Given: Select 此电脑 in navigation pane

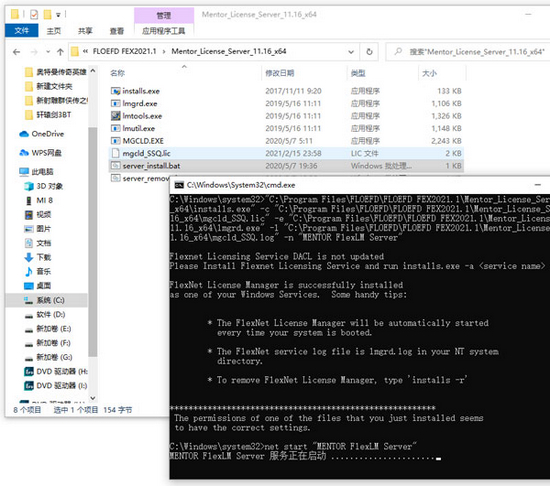Looking at the screenshot, I should [x=36, y=172].
